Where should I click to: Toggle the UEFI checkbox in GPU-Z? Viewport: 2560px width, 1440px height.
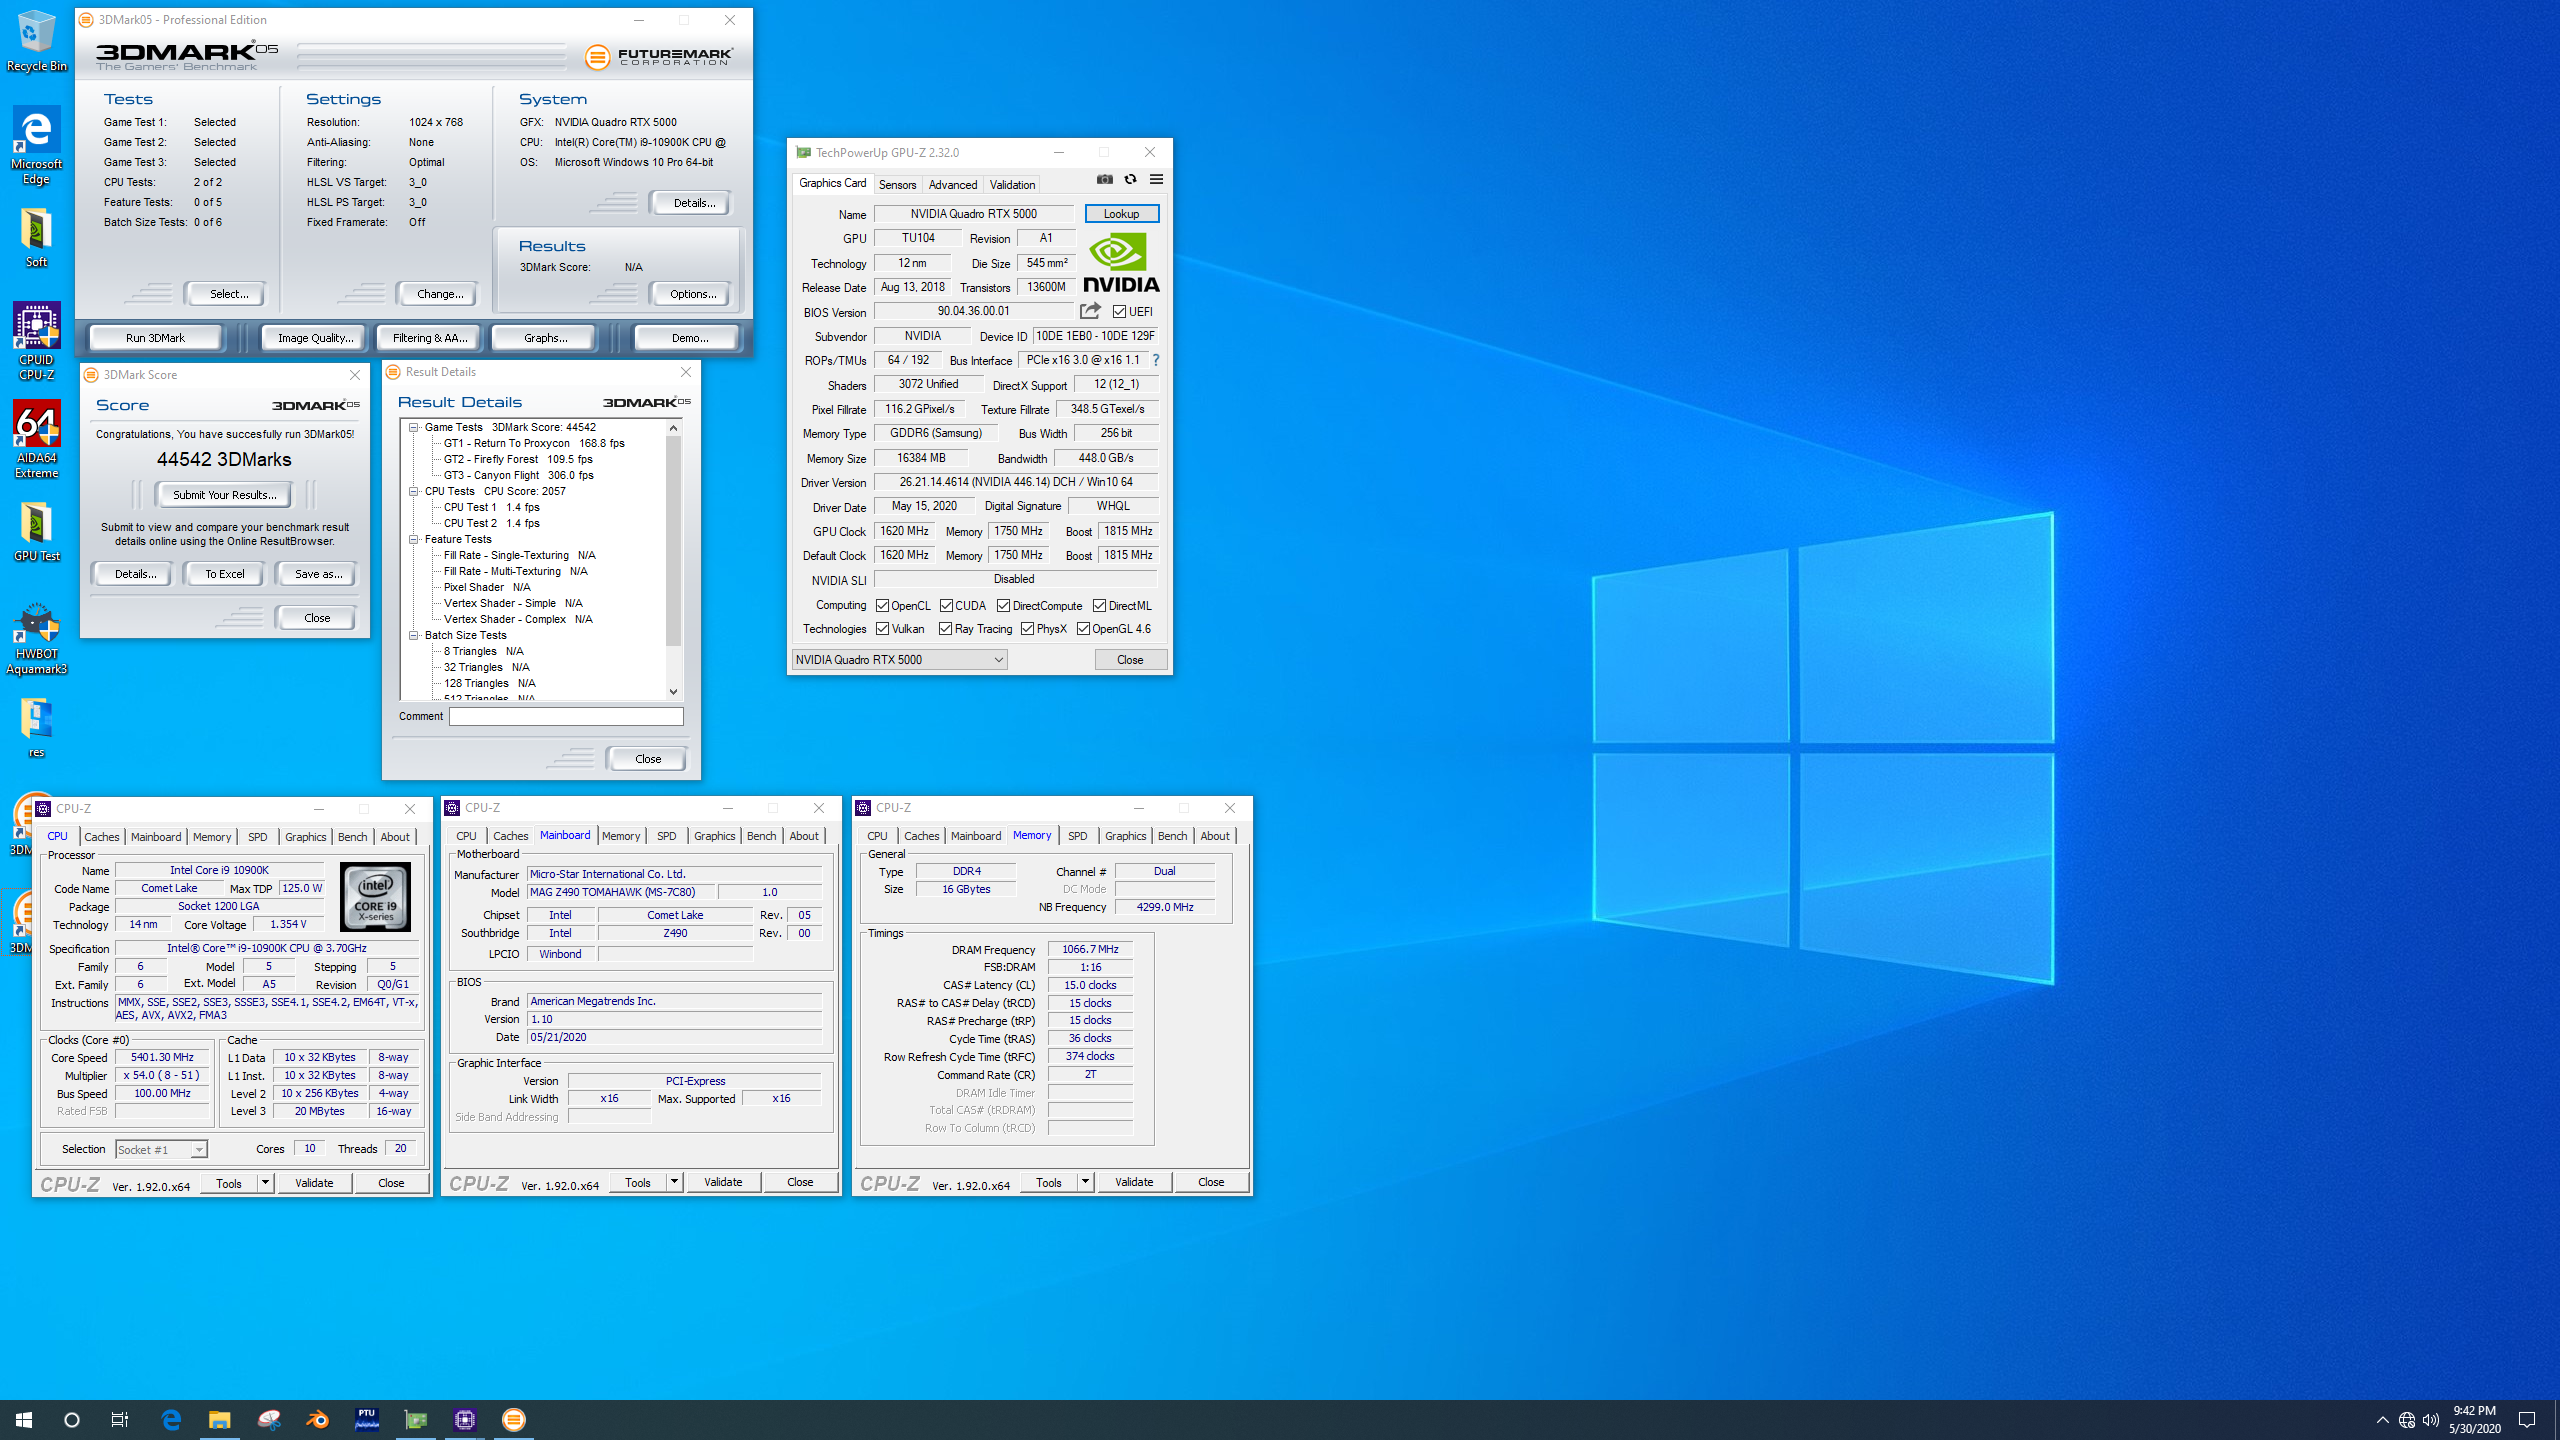click(x=1120, y=312)
